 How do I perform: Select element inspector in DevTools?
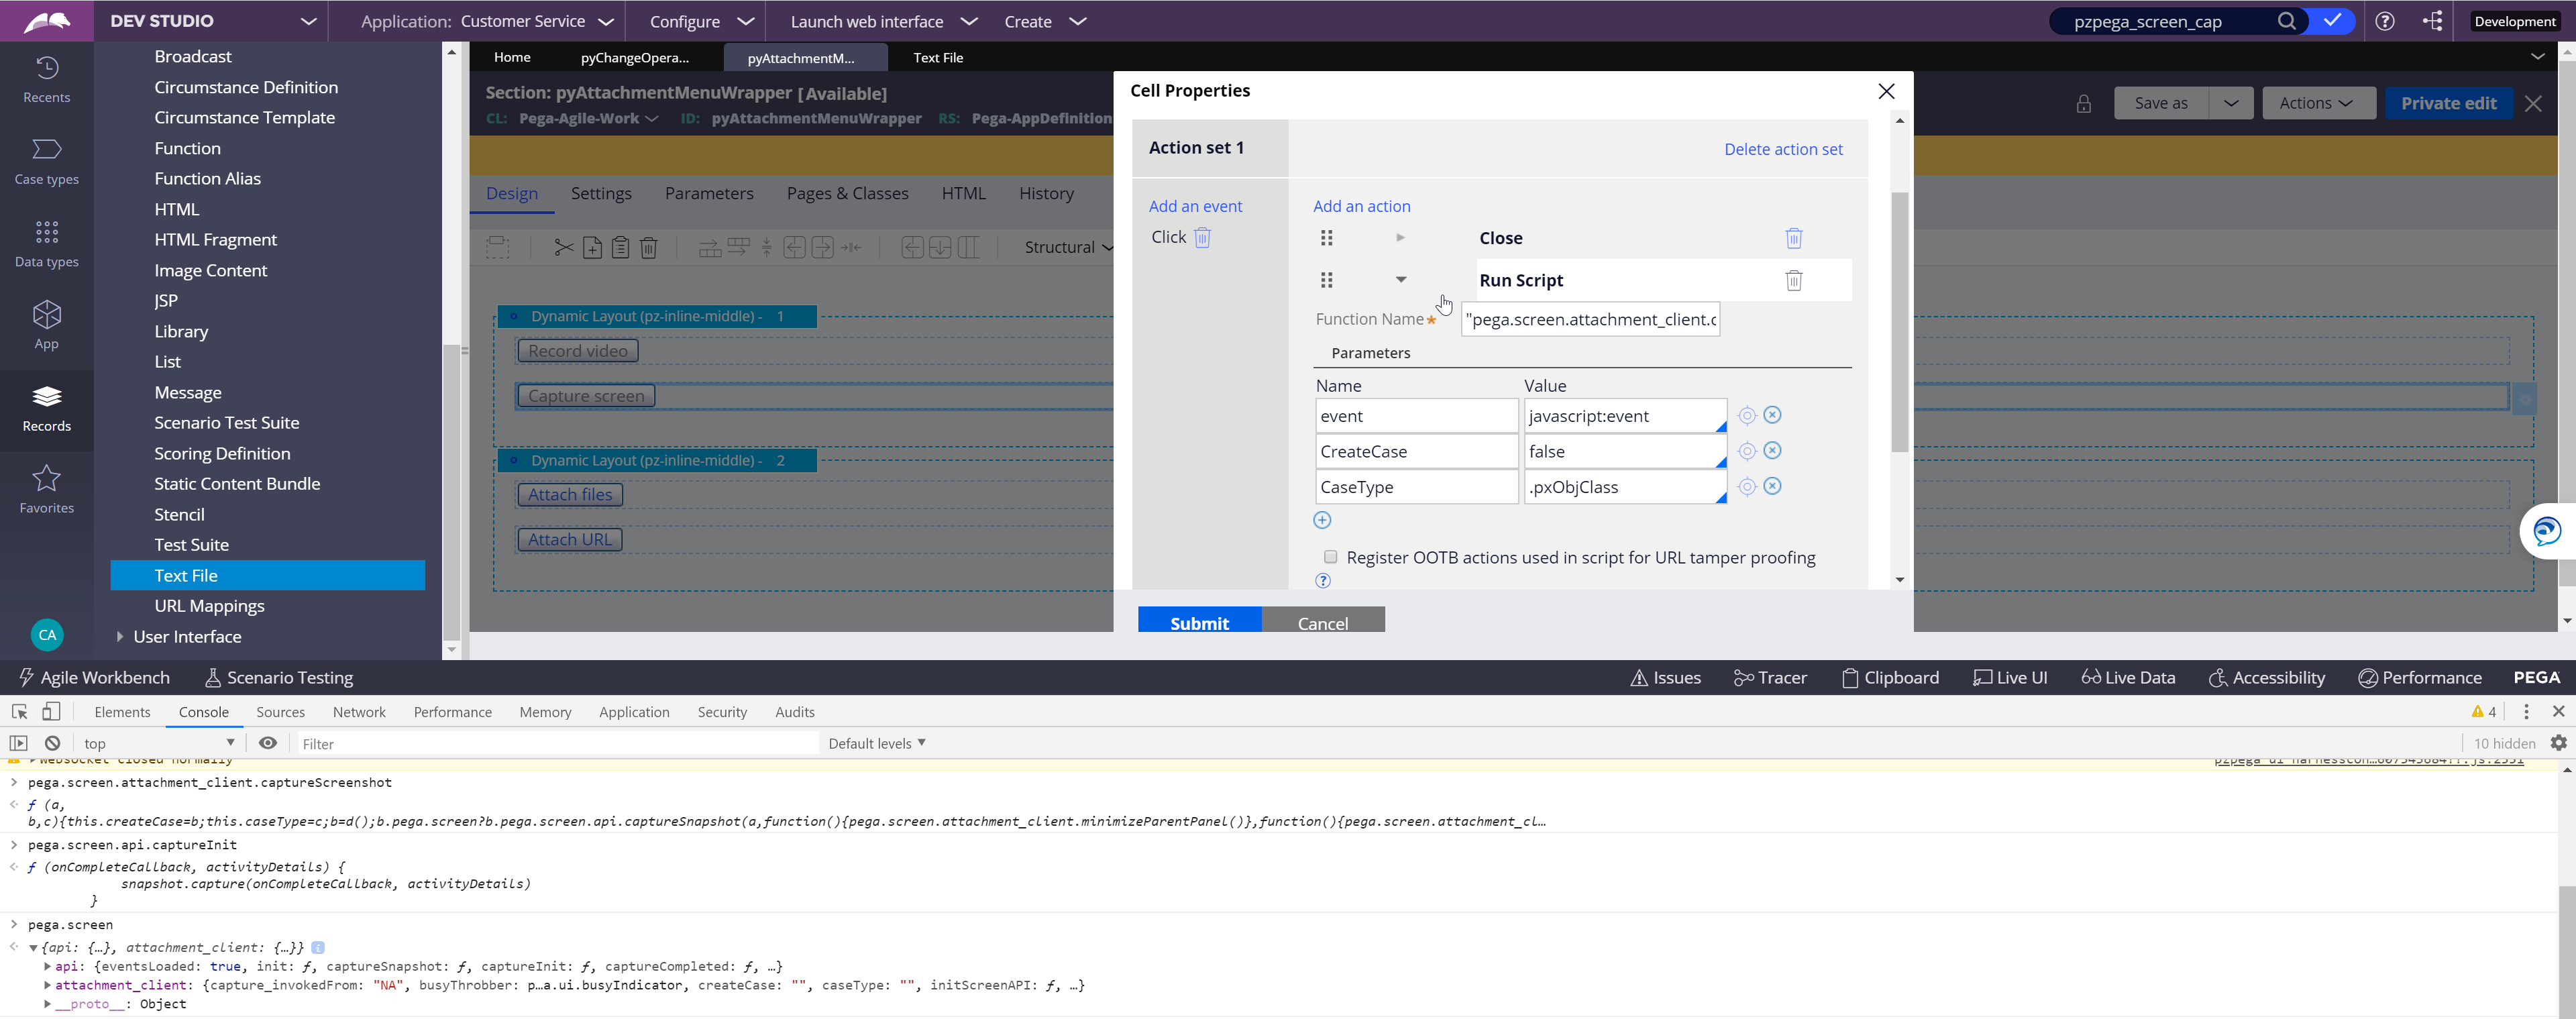[x=19, y=711]
